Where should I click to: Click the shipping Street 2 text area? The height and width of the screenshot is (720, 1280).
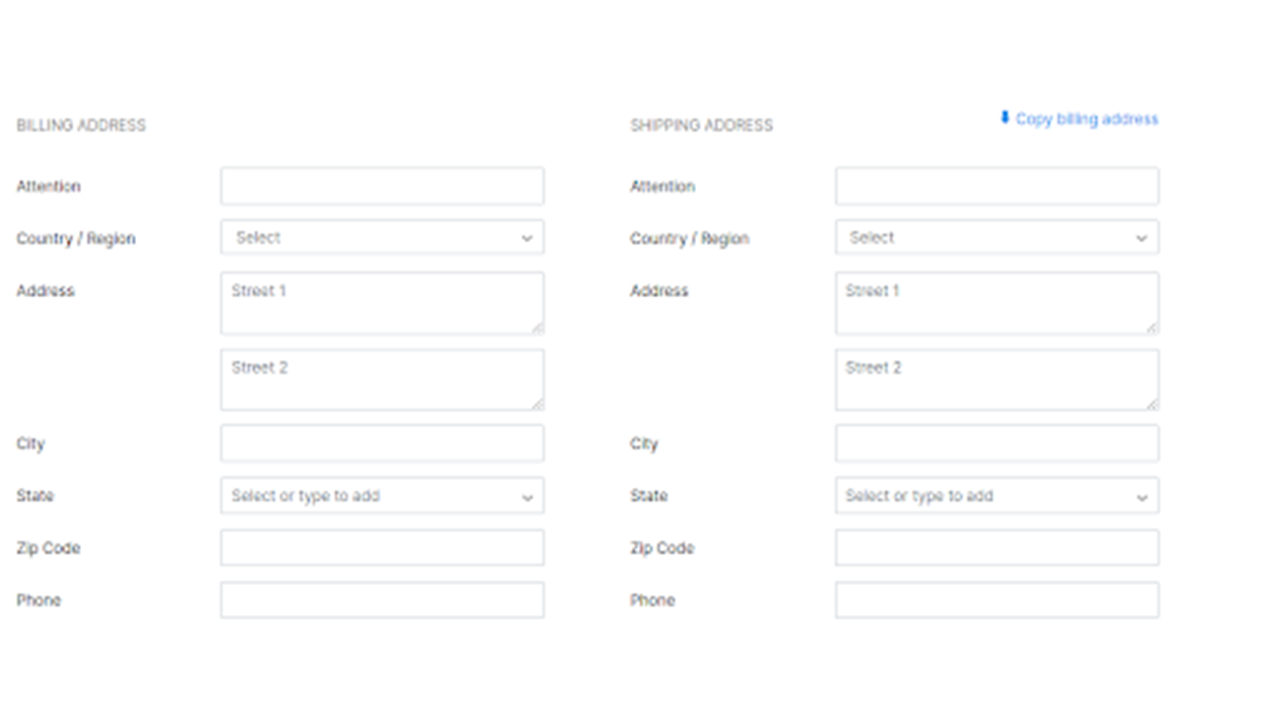point(997,380)
